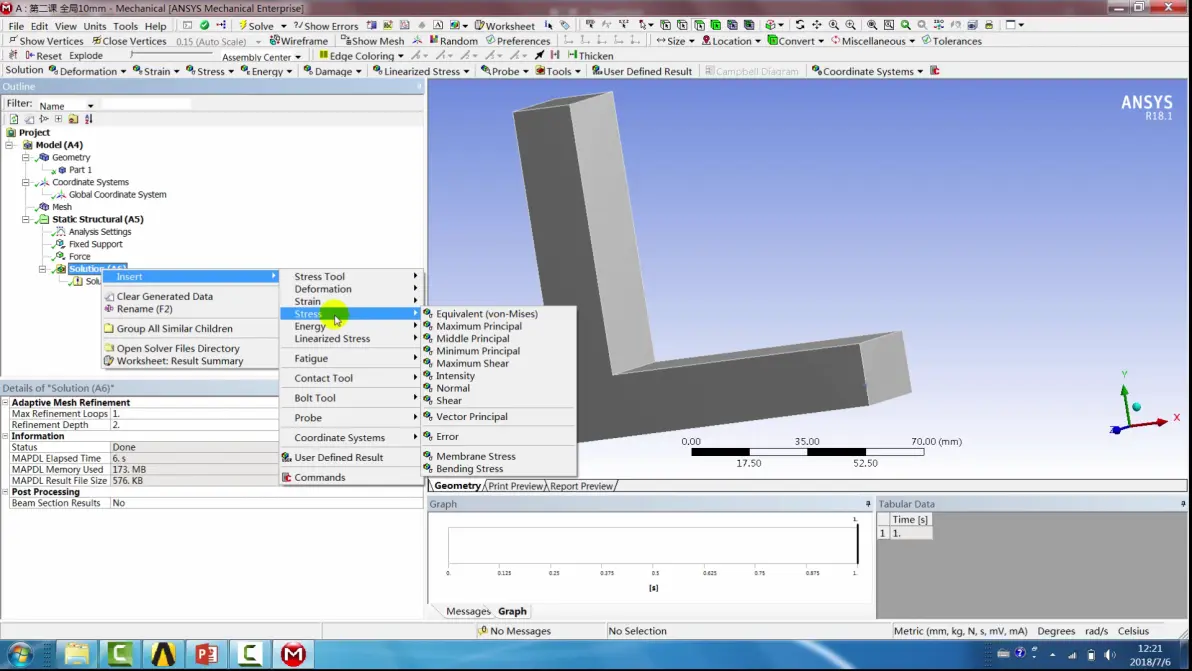Screen dimensions: 1192x671
Task: Click the Preferences icon
Action: (490, 40)
